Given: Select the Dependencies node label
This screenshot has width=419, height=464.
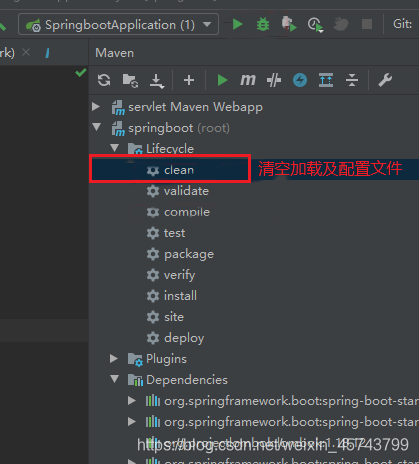Looking at the screenshot, I should tap(187, 380).
